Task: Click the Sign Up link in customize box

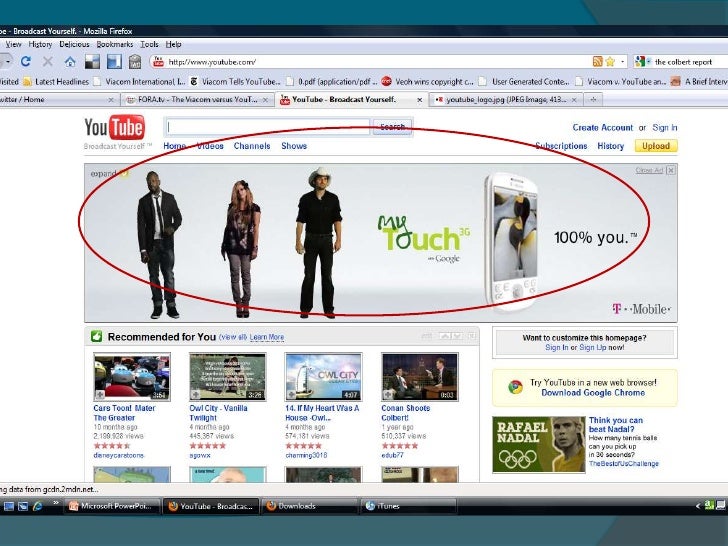Action: tap(592, 347)
